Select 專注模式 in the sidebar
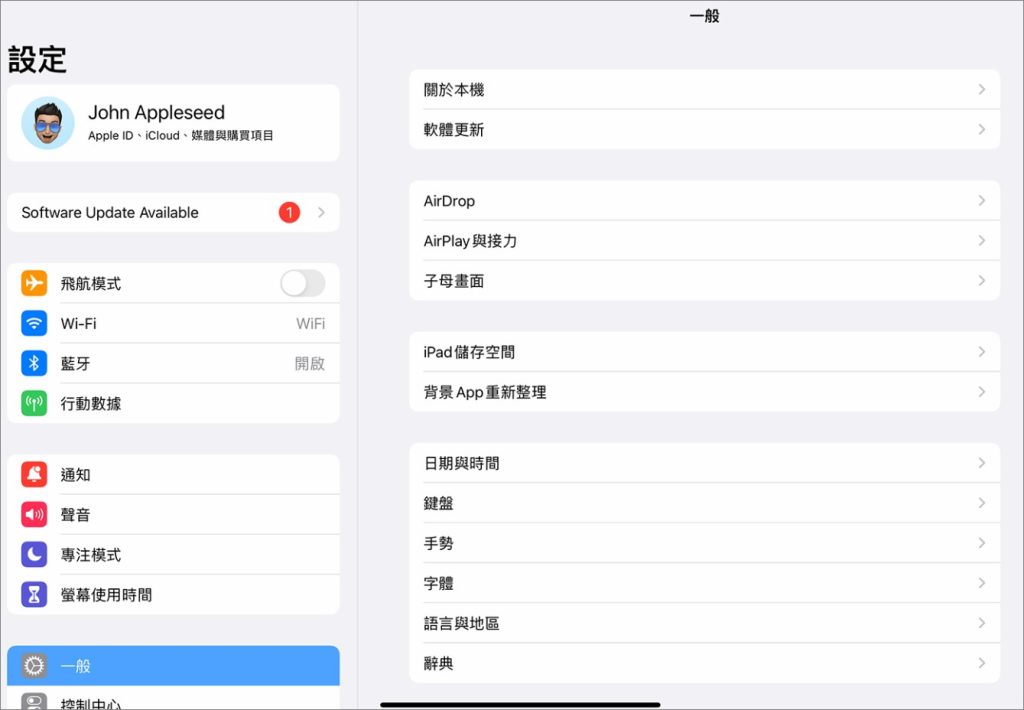1024x710 pixels. pyautogui.click(x=174, y=555)
